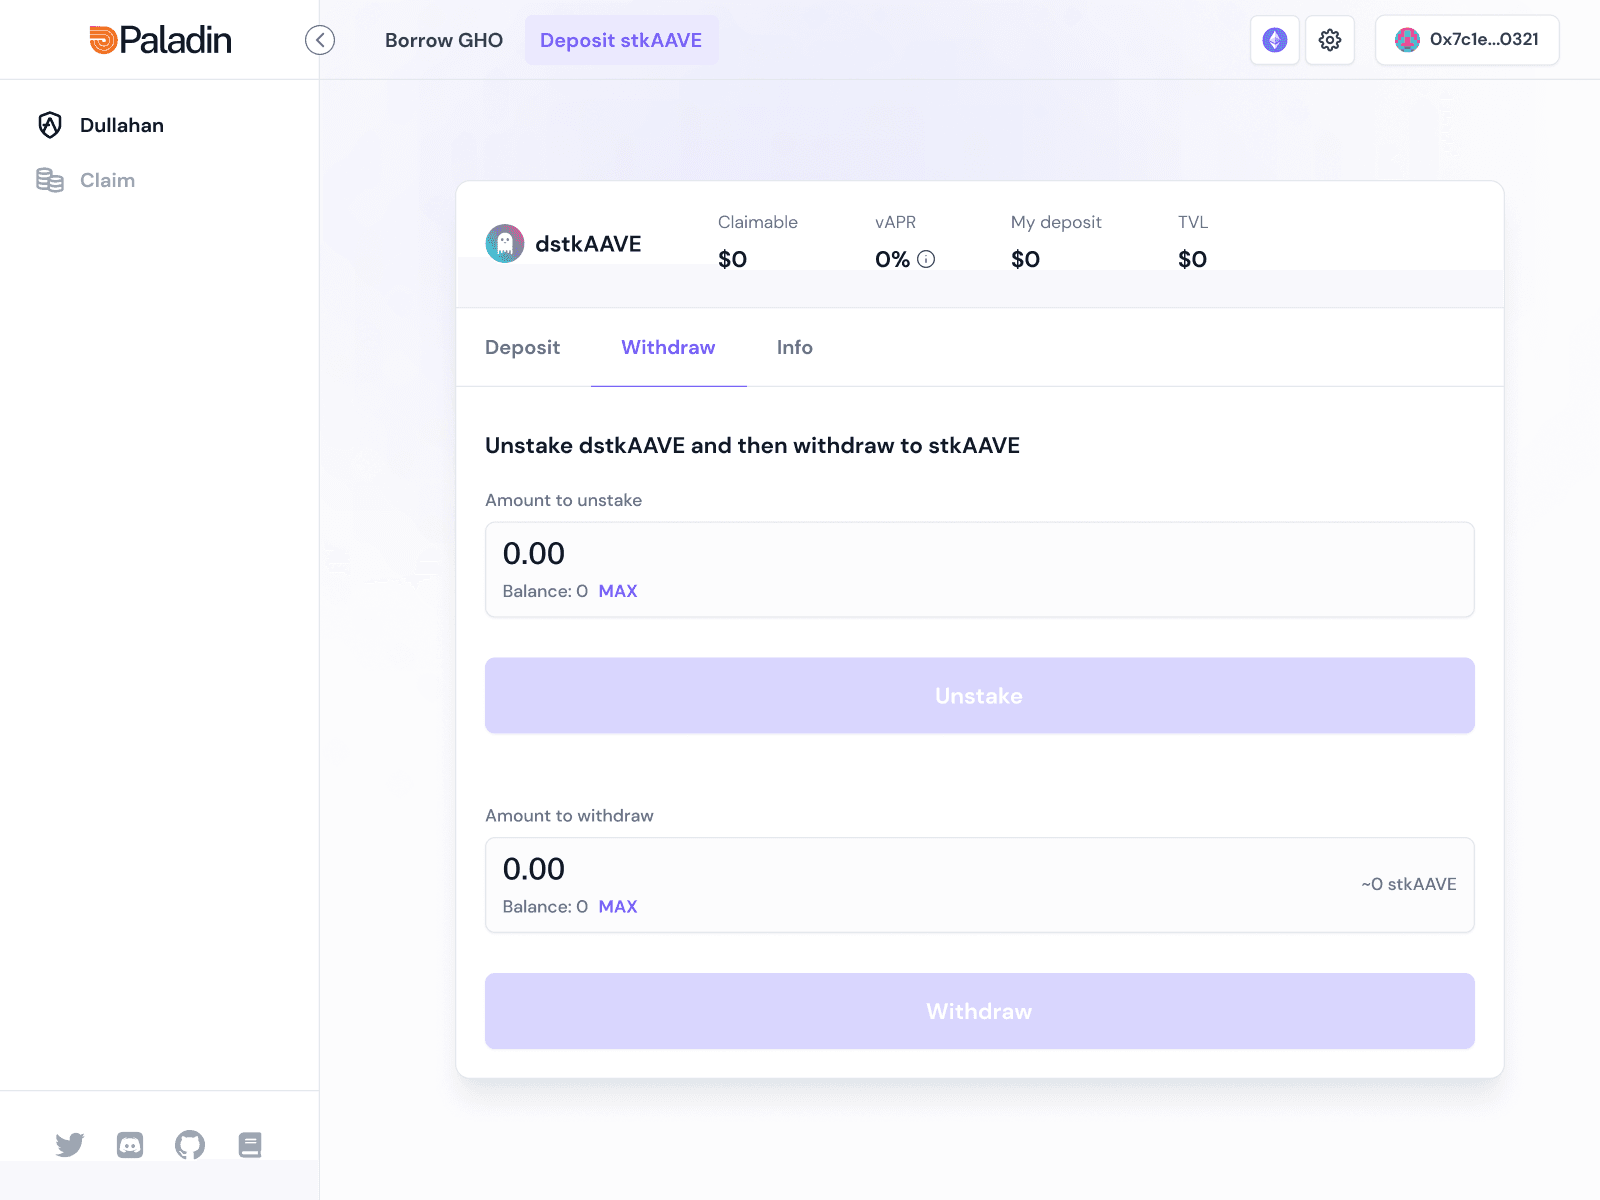Open the Discord link
1600x1200 pixels.
click(130, 1145)
